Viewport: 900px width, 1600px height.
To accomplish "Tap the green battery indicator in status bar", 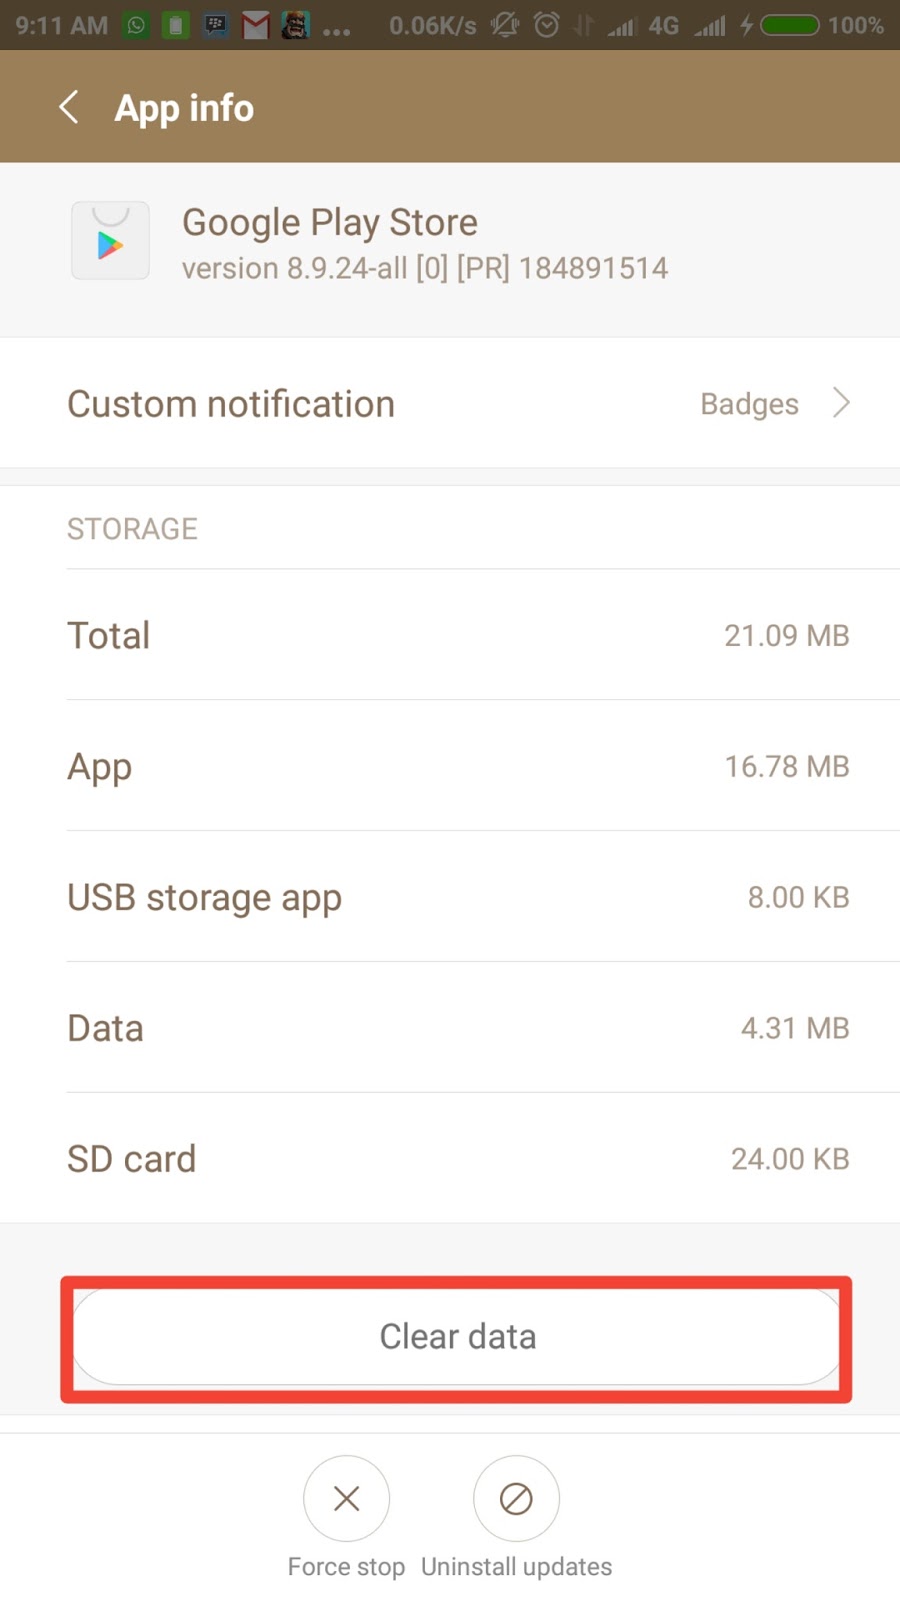I will click(x=790, y=25).
